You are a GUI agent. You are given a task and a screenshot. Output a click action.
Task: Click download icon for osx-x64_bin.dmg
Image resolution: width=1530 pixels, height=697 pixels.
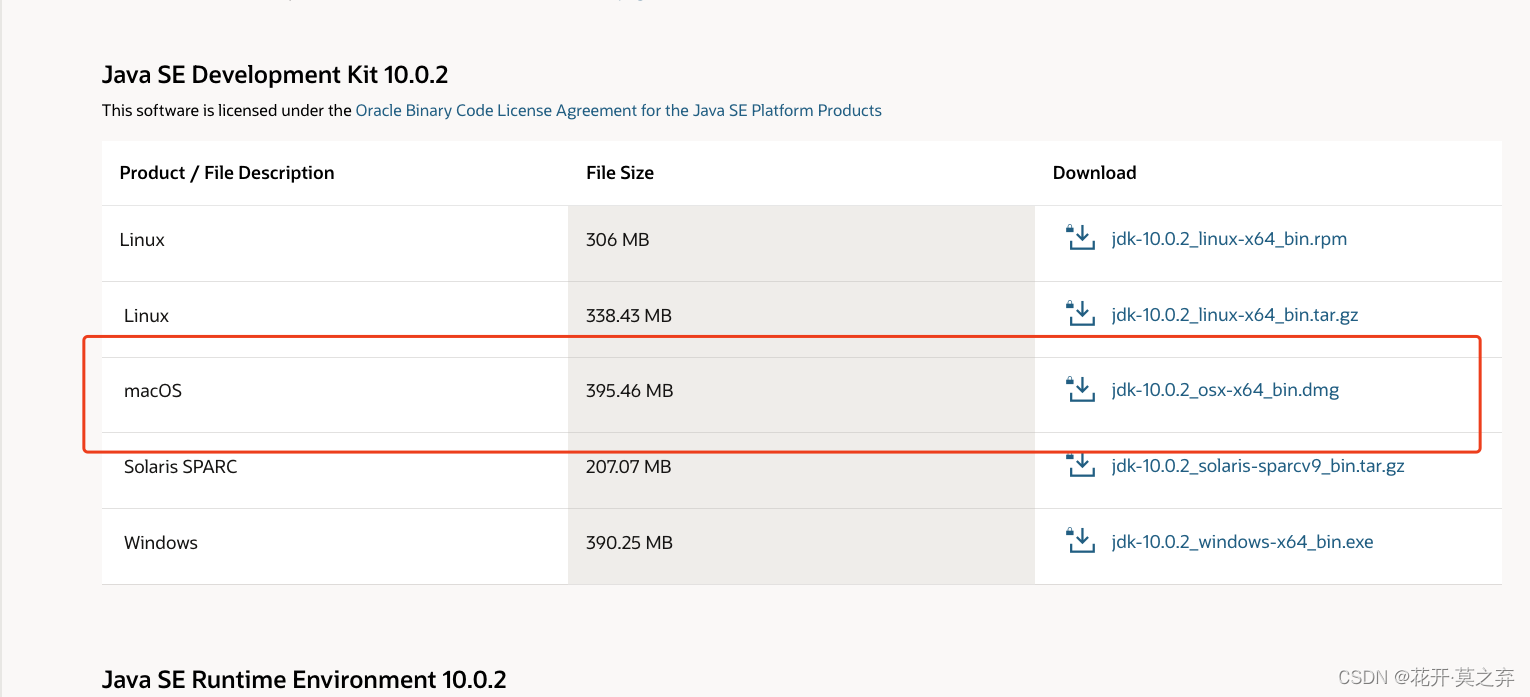(1081, 389)
